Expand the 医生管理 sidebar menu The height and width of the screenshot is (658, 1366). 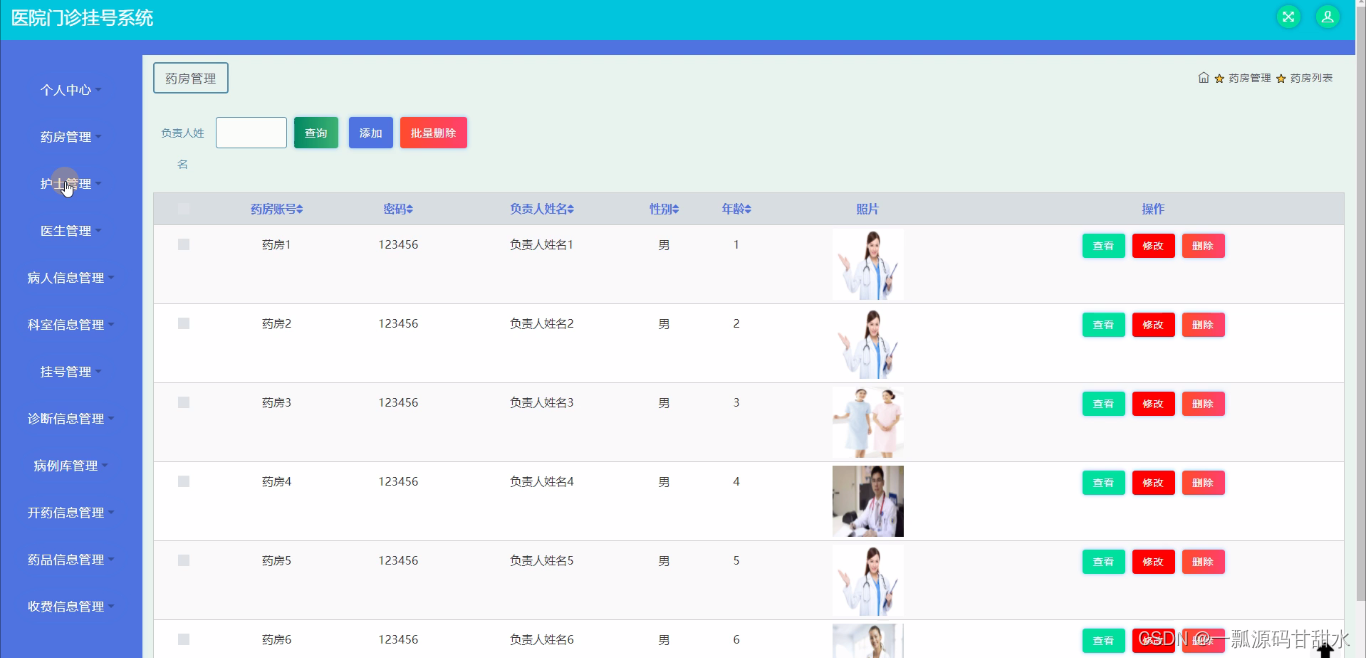[x=71, y=231]
